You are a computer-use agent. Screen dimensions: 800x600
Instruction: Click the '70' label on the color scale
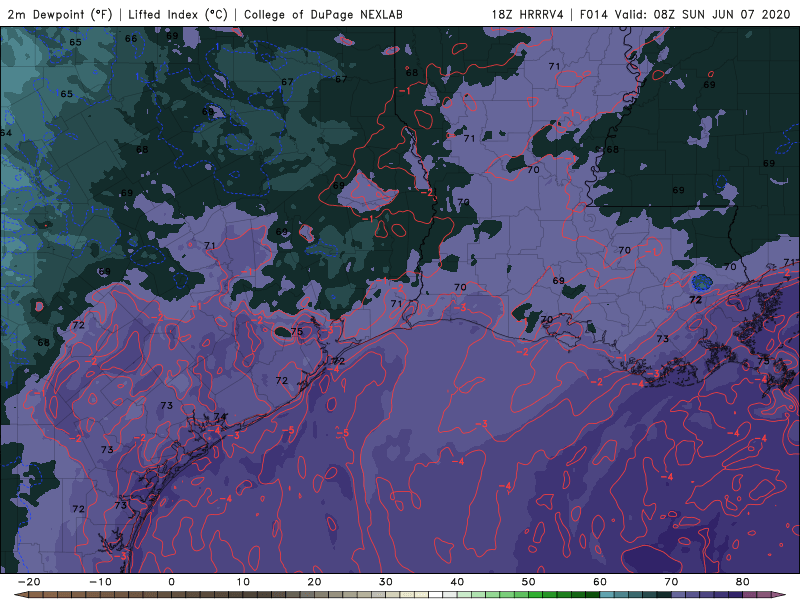coord(671,582)
